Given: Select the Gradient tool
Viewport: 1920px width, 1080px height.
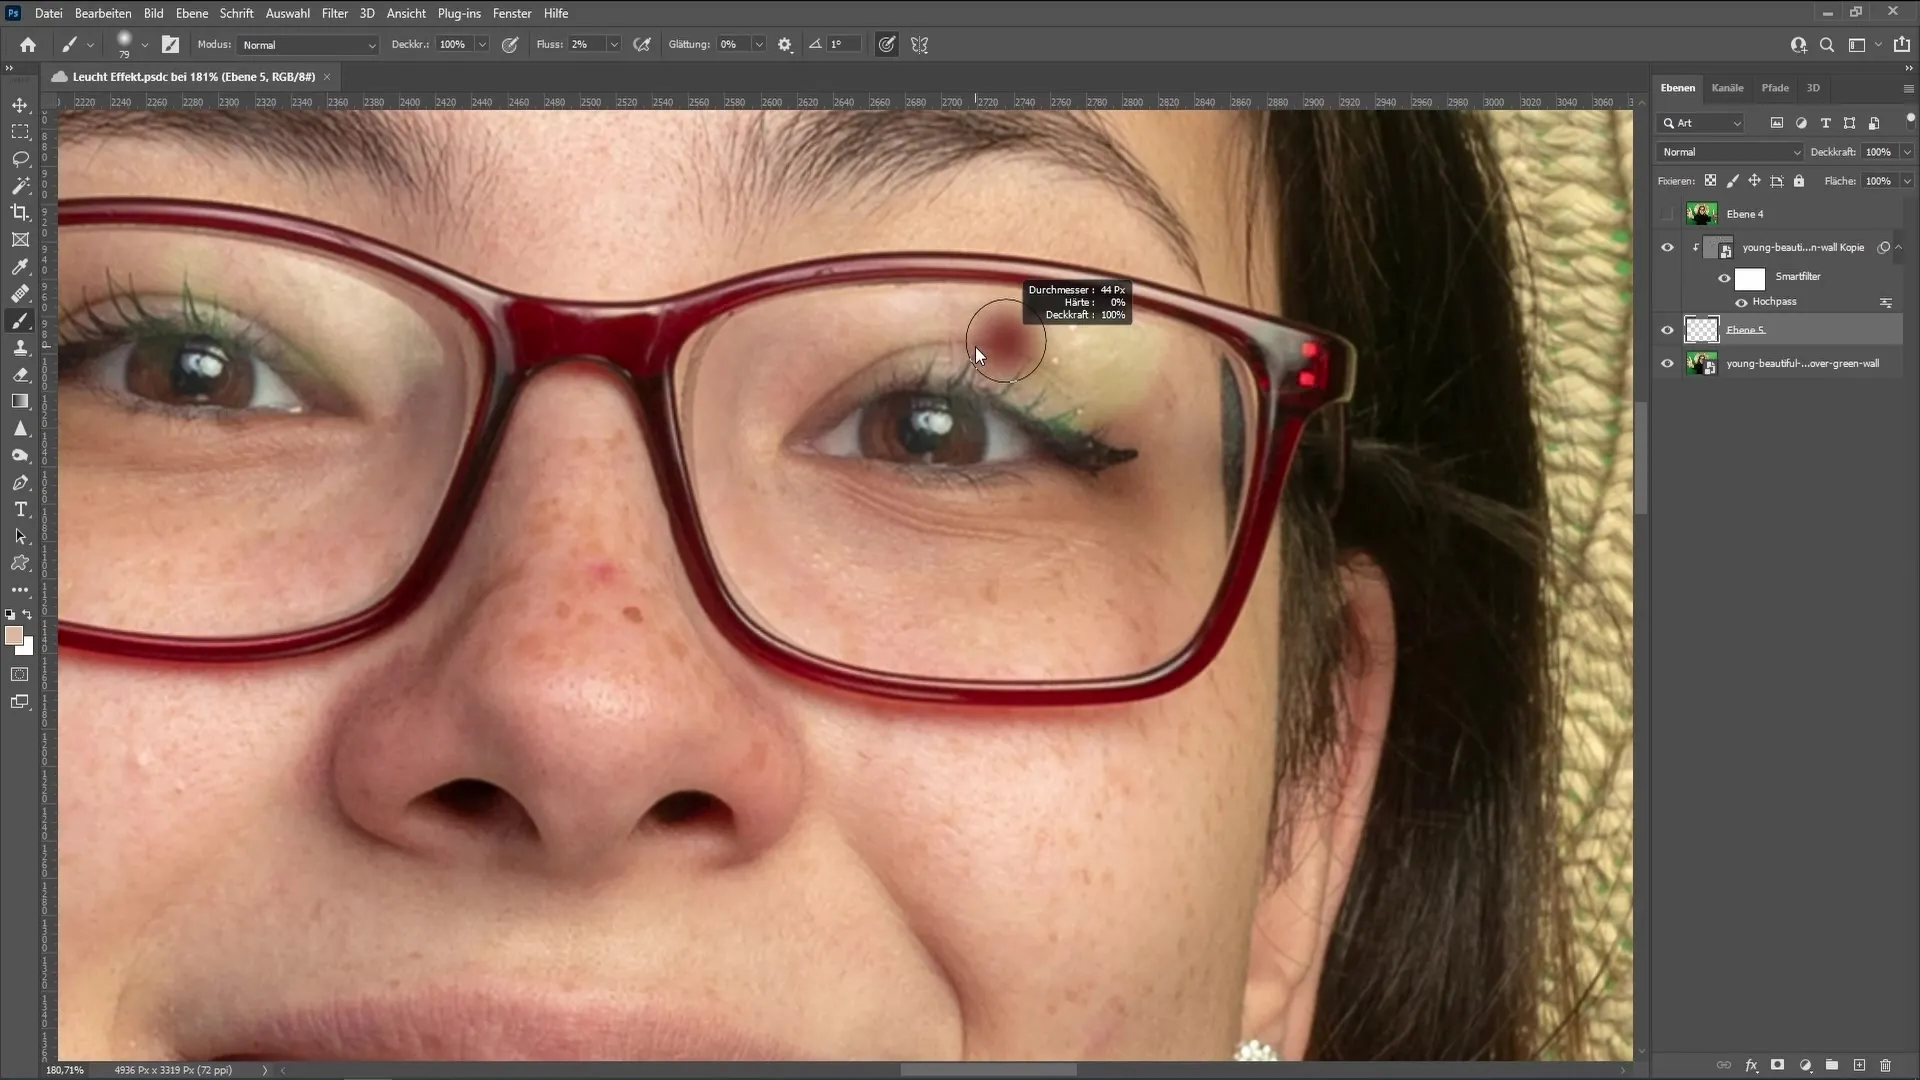Looking at the screenshot, I should coord(20,401).
